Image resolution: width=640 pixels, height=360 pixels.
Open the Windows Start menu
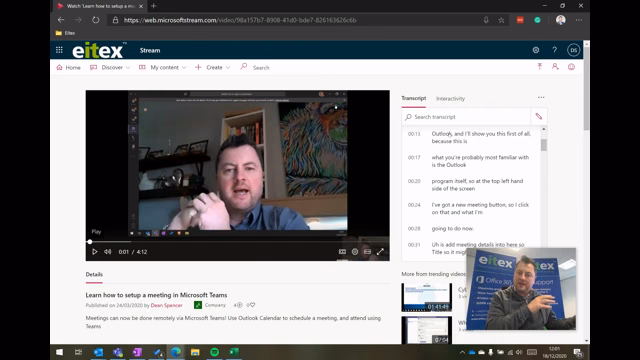click(59, 352)
